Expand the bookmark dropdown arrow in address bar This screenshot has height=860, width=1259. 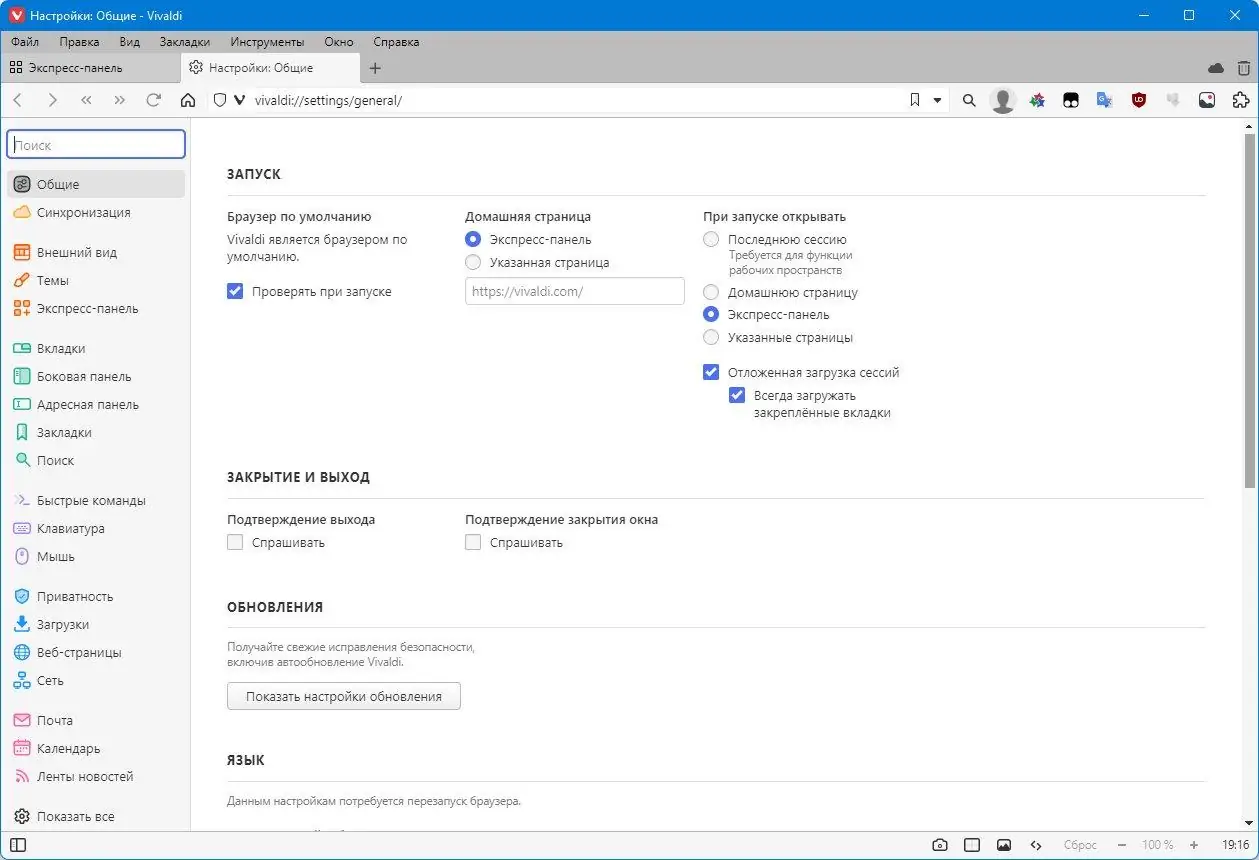(938, 100)
